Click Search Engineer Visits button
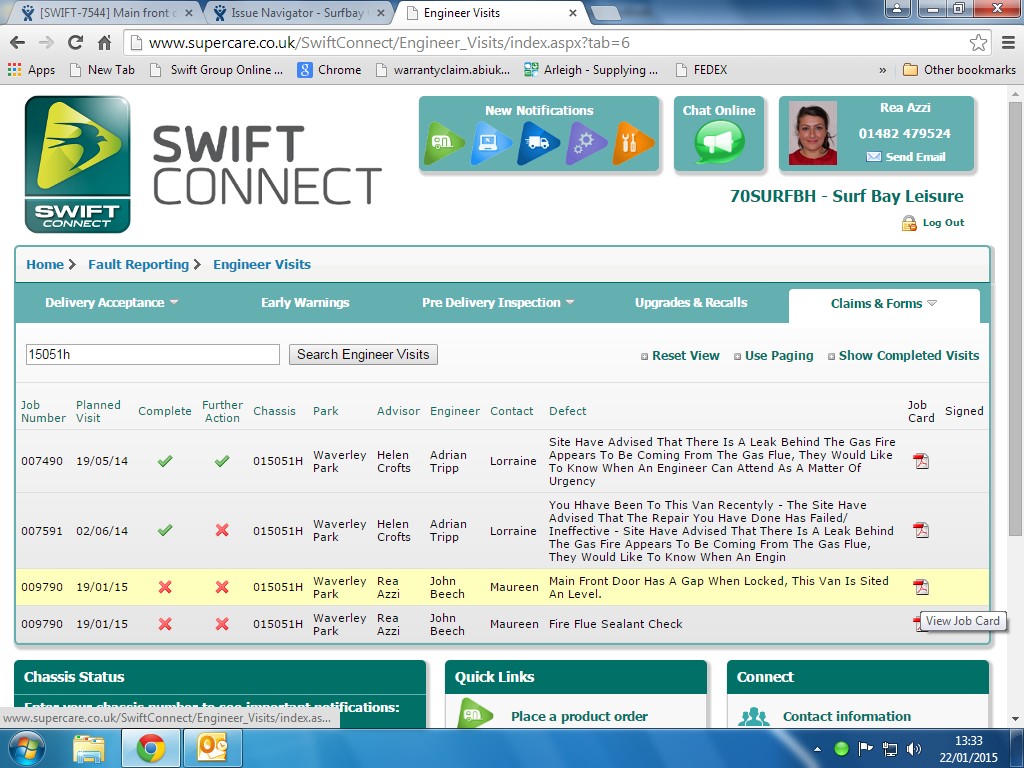 click(x=363, y=355)
